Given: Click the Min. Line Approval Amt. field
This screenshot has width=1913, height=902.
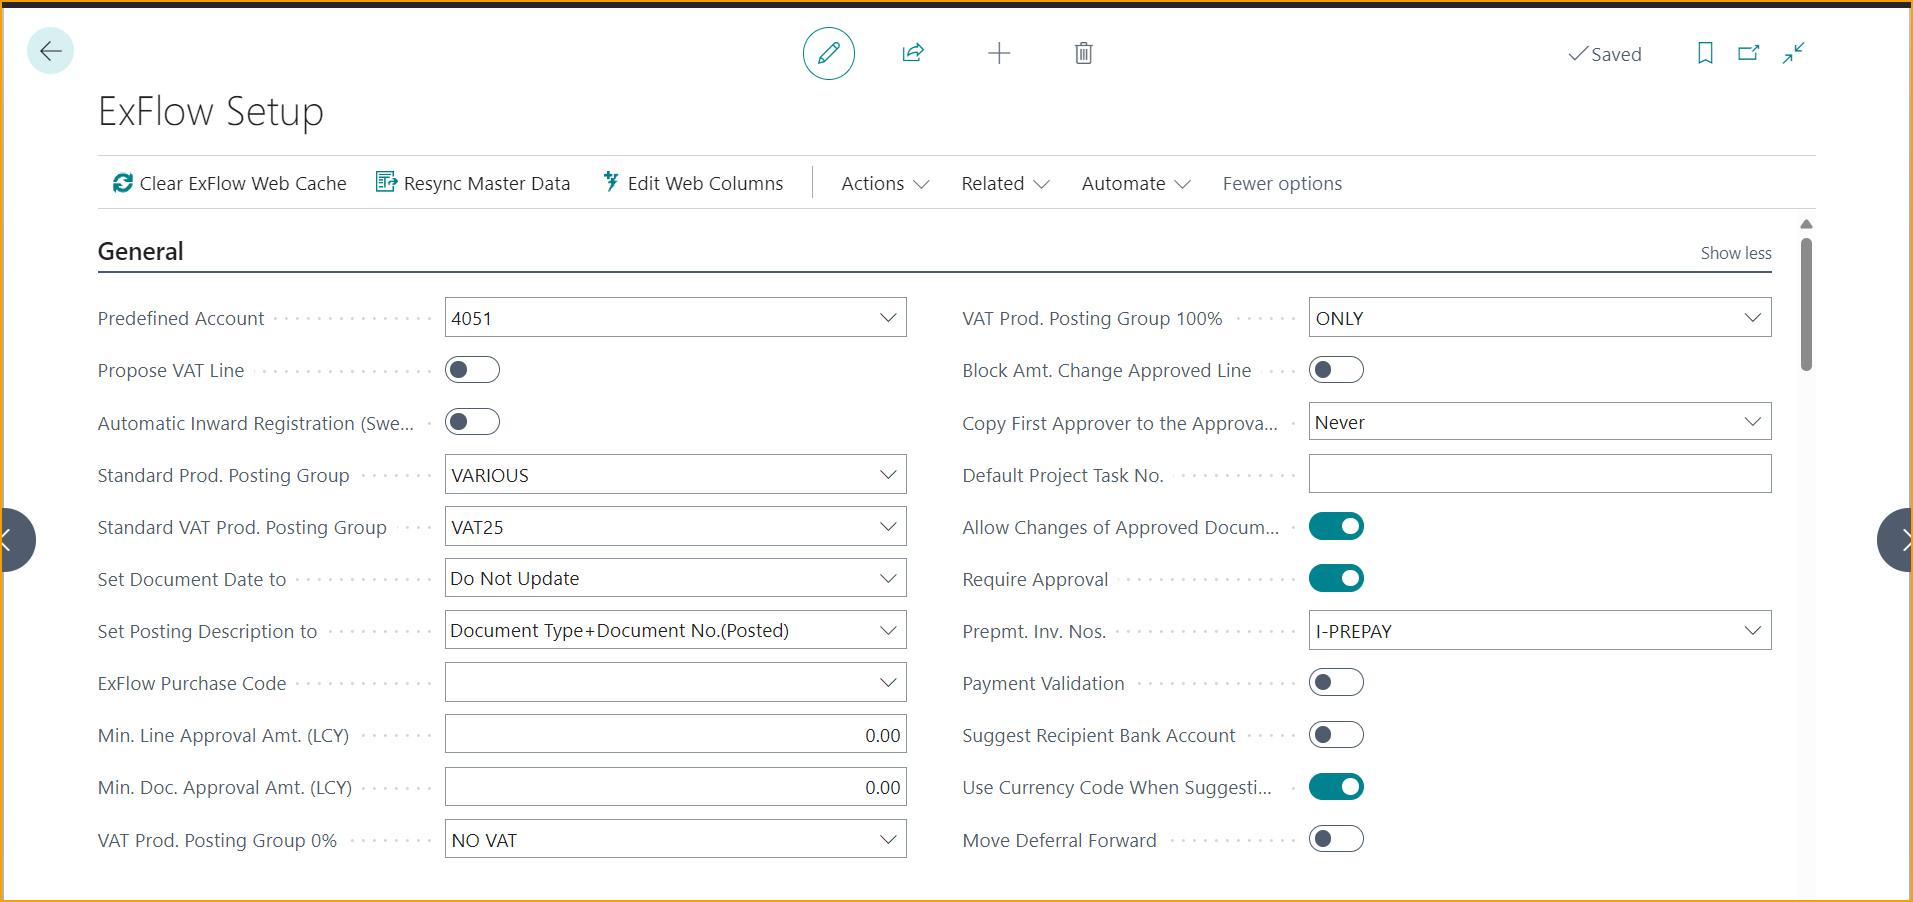Looking at the screenshot, I should click(x=676, y=734).
